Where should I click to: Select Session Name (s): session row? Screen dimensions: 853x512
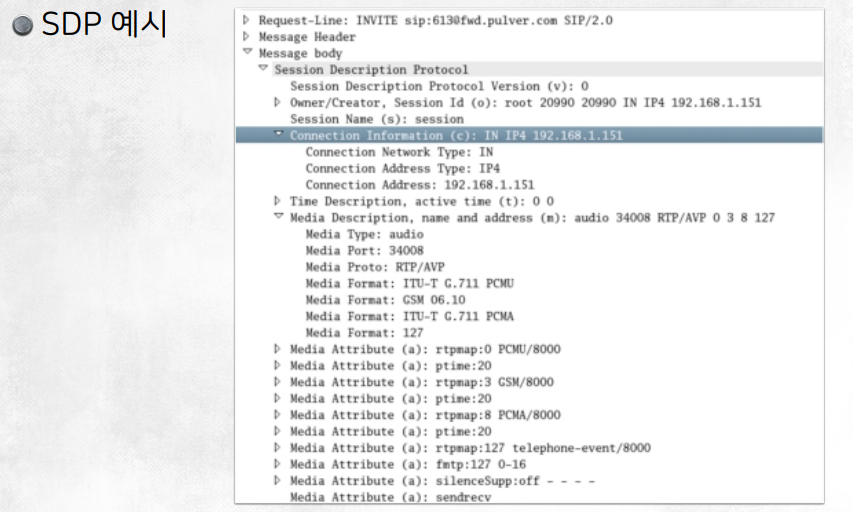point(376,119)
